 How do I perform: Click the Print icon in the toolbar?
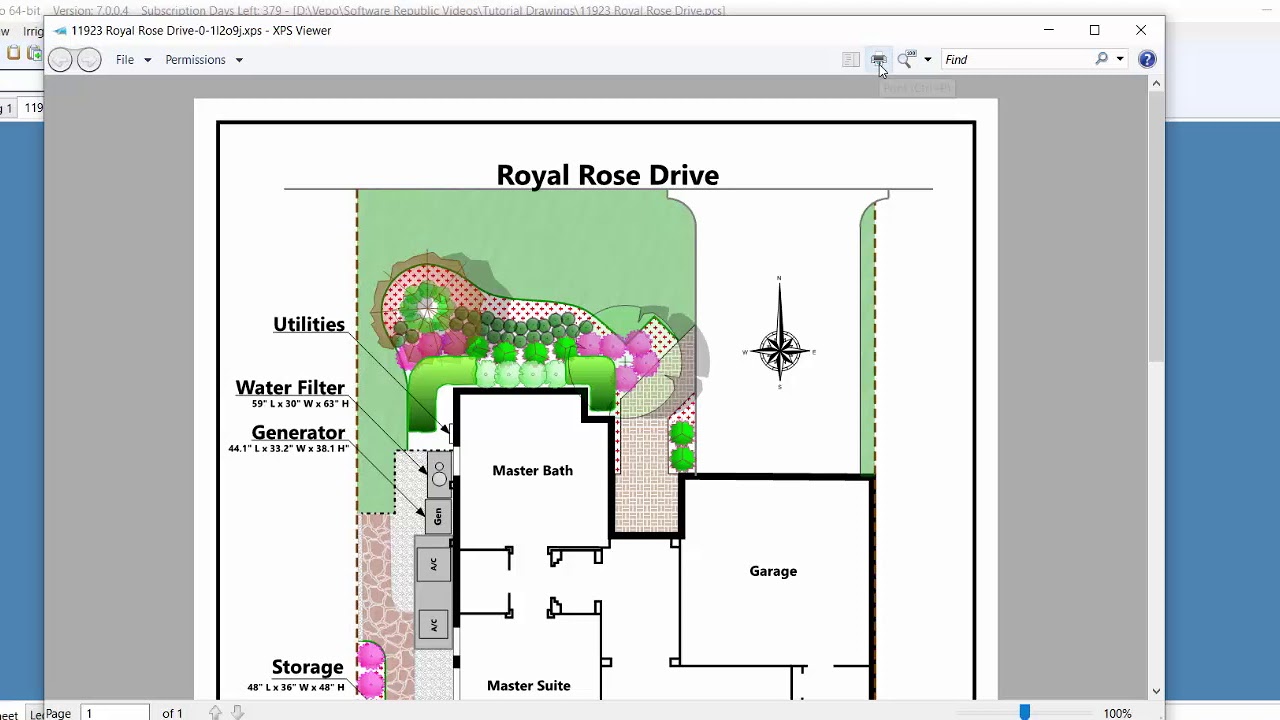point(878,60)
